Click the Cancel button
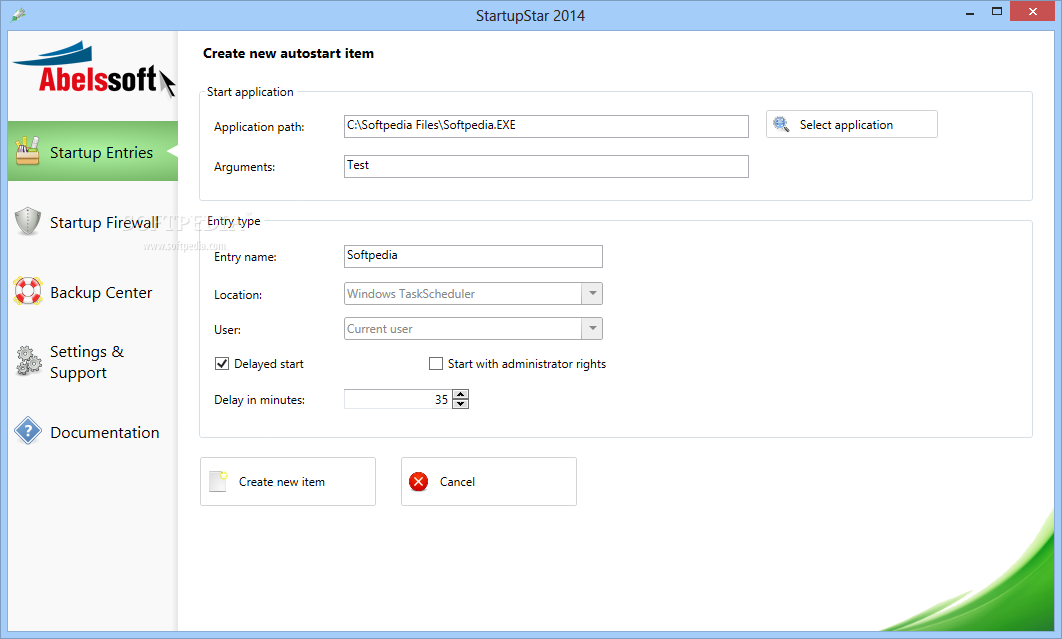The width and height of the screenshot is (1062, 639). pos(488,481)
